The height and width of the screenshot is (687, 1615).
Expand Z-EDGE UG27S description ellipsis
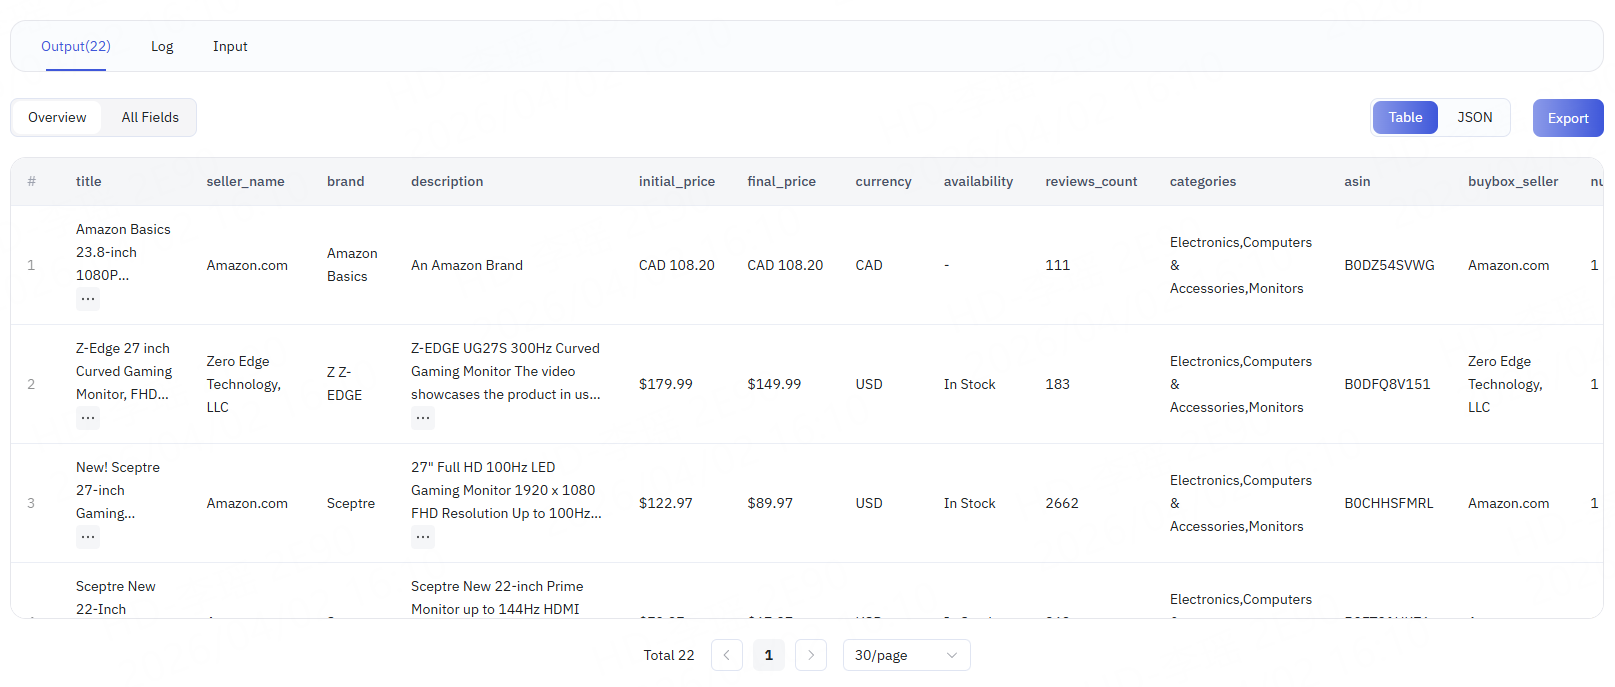tap(423, 417)
